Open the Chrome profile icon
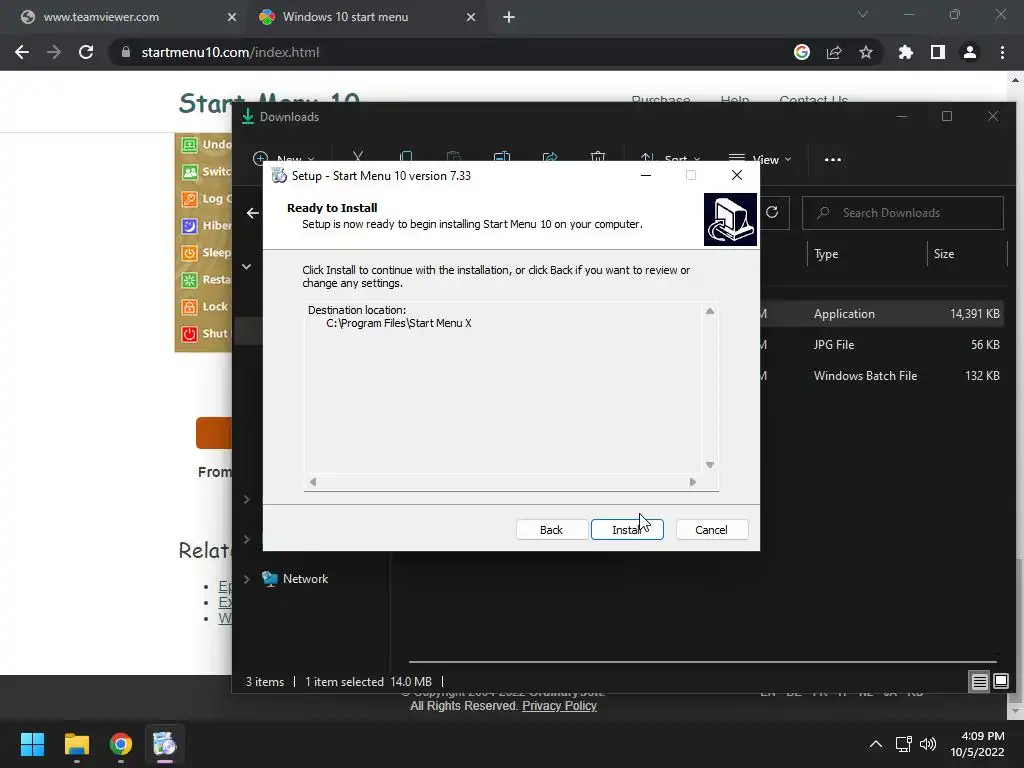 click(970, 52)
